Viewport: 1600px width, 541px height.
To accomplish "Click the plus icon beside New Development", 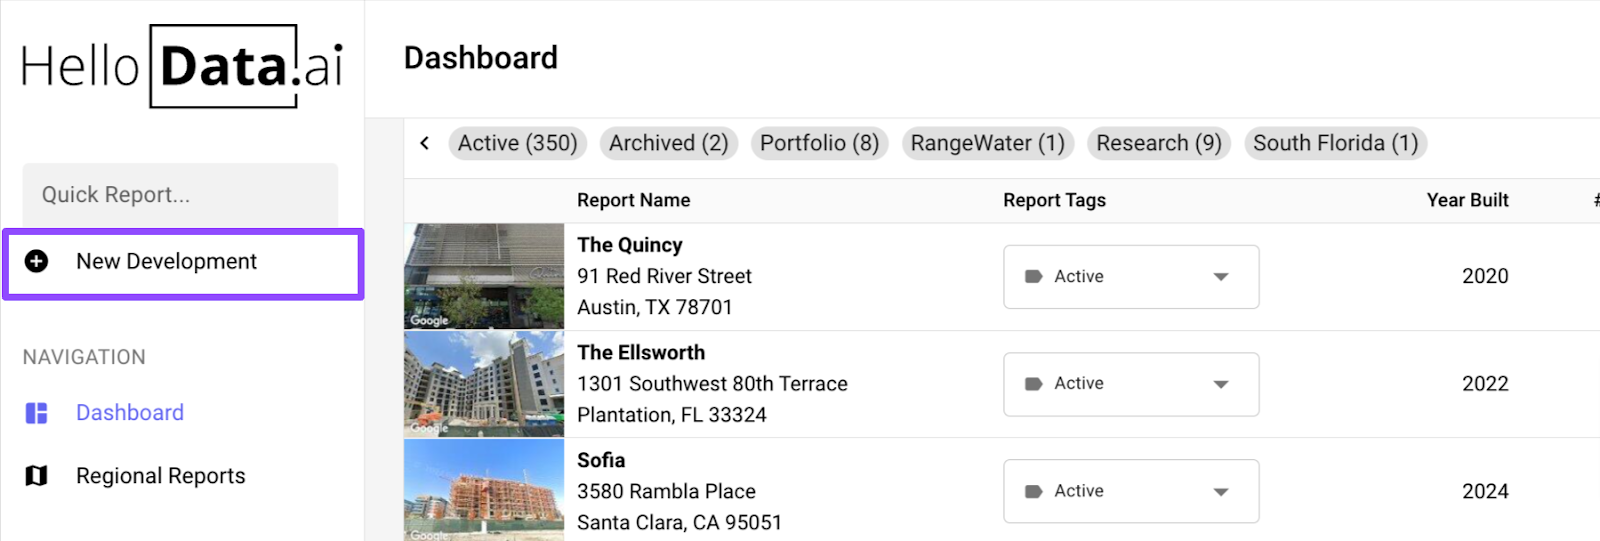I will point(36,261).
